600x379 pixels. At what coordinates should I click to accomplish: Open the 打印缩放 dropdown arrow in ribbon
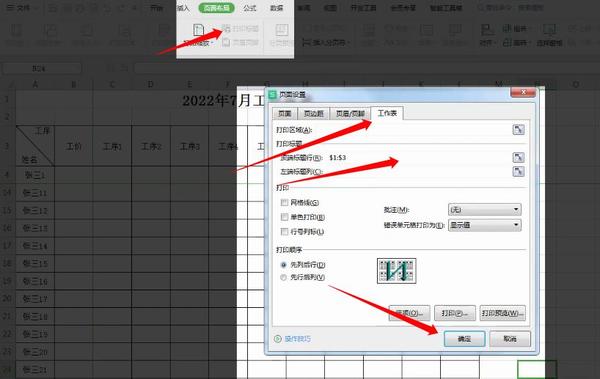tap(212, 43)
